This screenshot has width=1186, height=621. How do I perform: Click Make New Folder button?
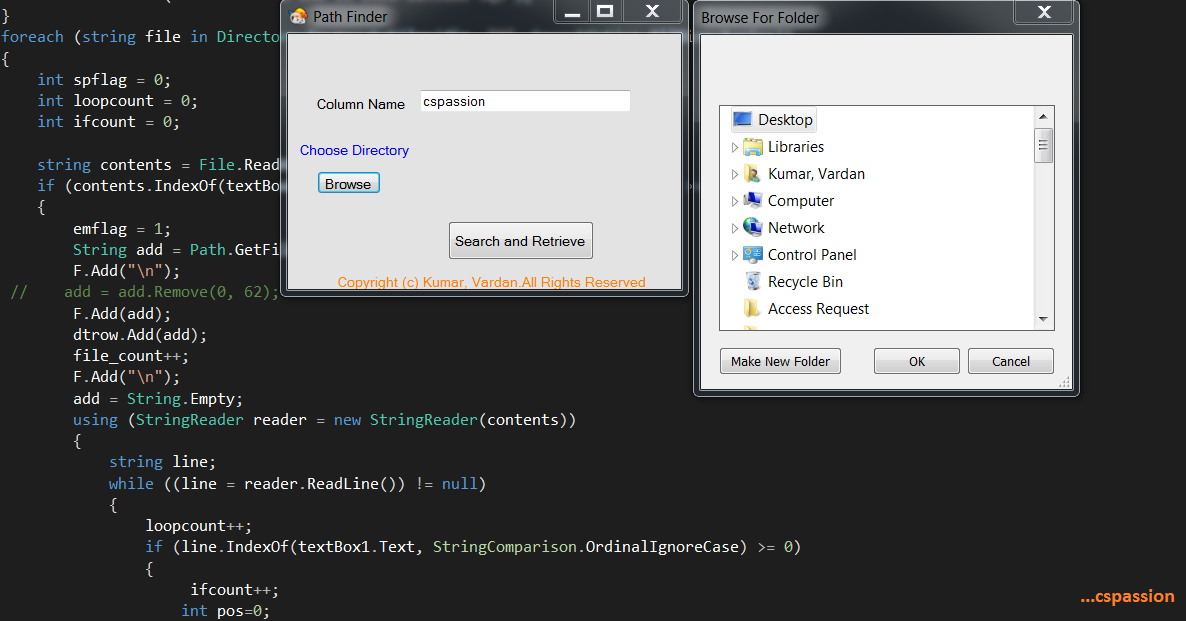pos(781,362)
